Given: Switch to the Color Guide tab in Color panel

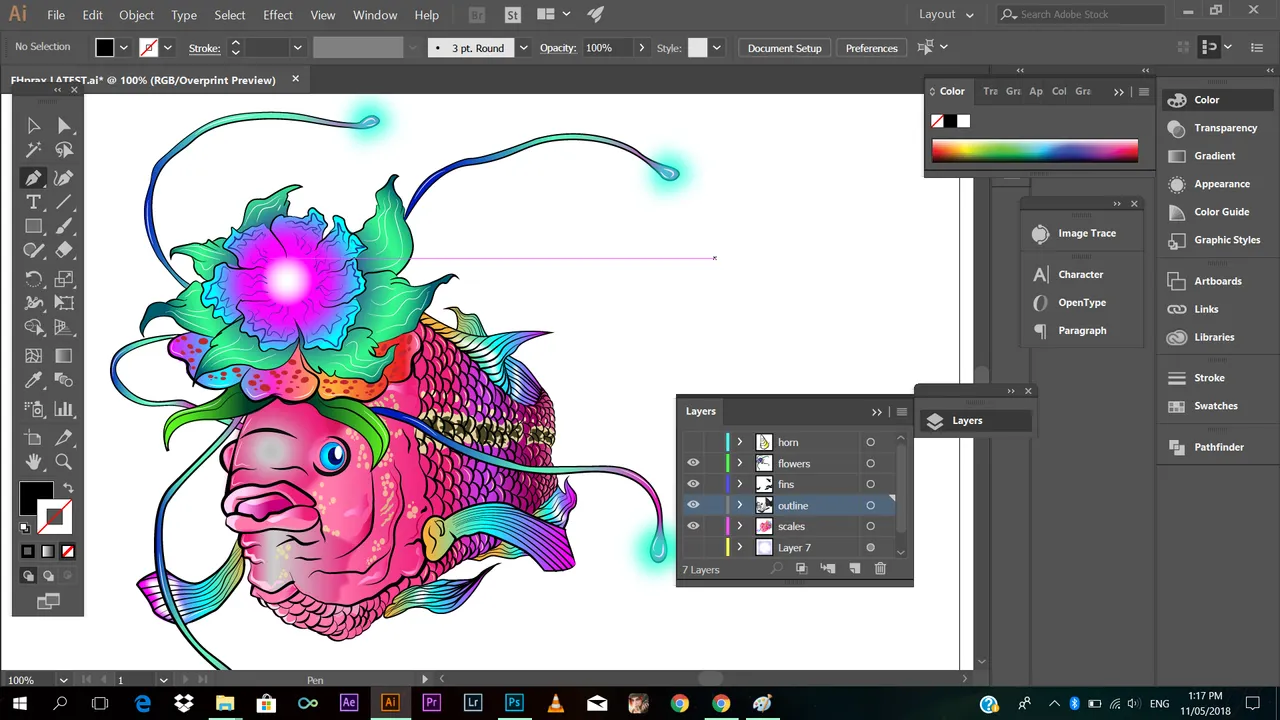Looking at the screenshot, I should point(1059,91).
